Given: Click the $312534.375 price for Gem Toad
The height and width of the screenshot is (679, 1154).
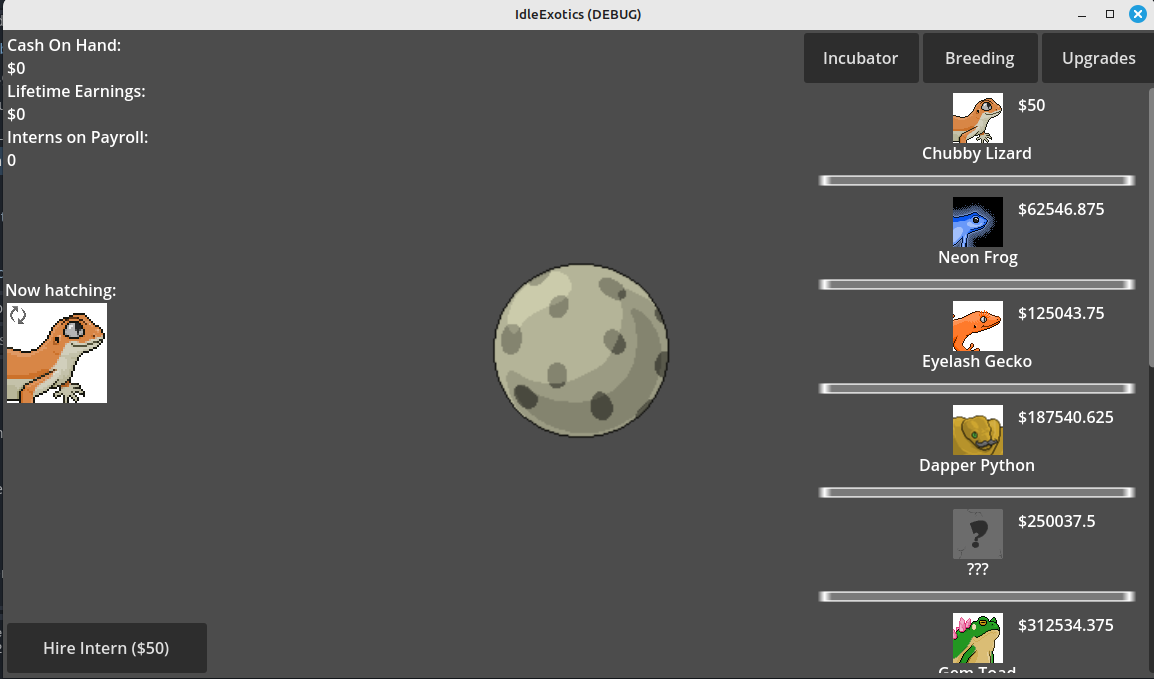Looking at the screenshot, I should point(1065,625).
